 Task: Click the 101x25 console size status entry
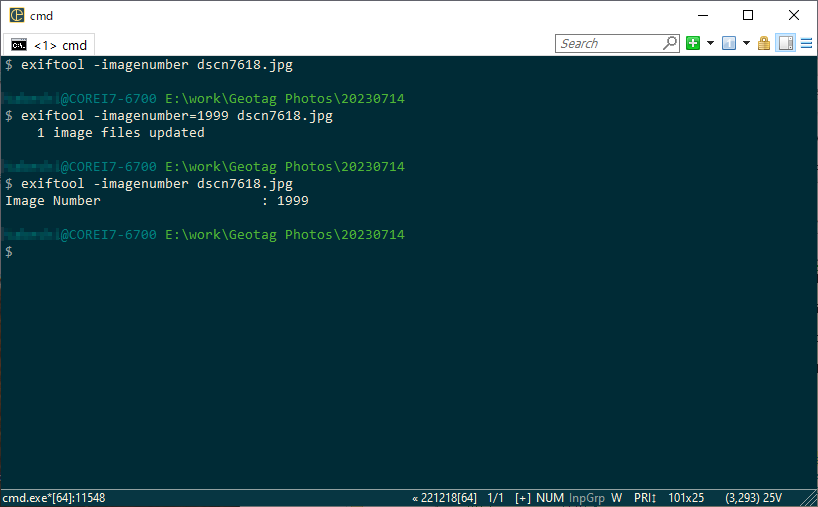tap(686, 498)
